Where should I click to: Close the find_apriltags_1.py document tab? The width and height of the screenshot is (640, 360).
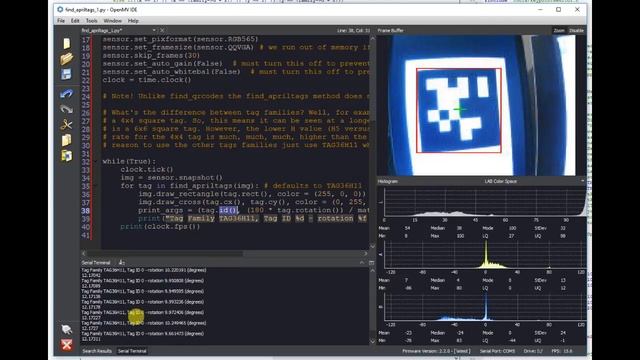(x=162, y=30)
